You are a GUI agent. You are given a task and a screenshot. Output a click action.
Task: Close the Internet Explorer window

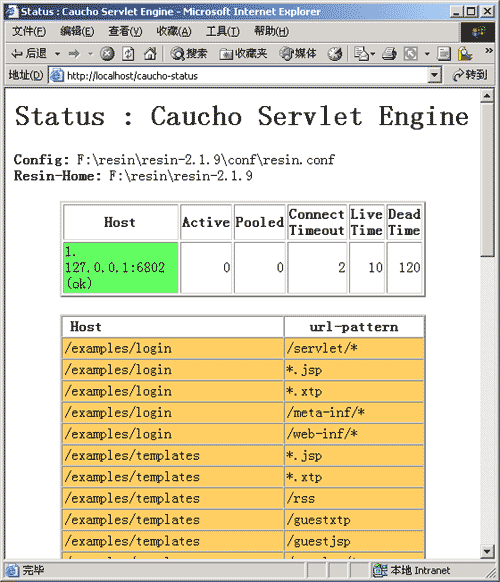[488, 12]
